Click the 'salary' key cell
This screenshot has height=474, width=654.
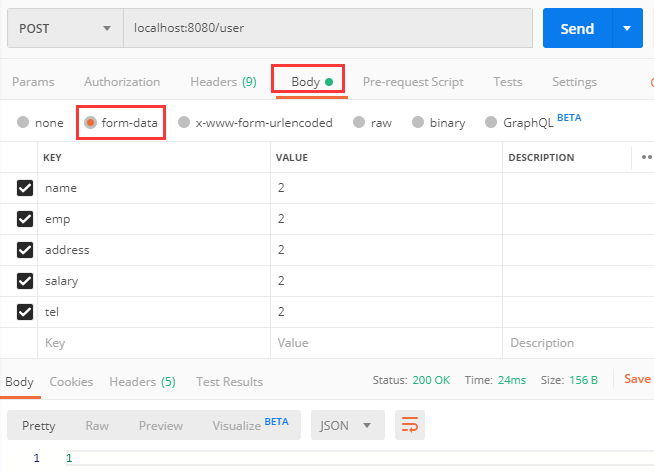(x=154, y=281)
